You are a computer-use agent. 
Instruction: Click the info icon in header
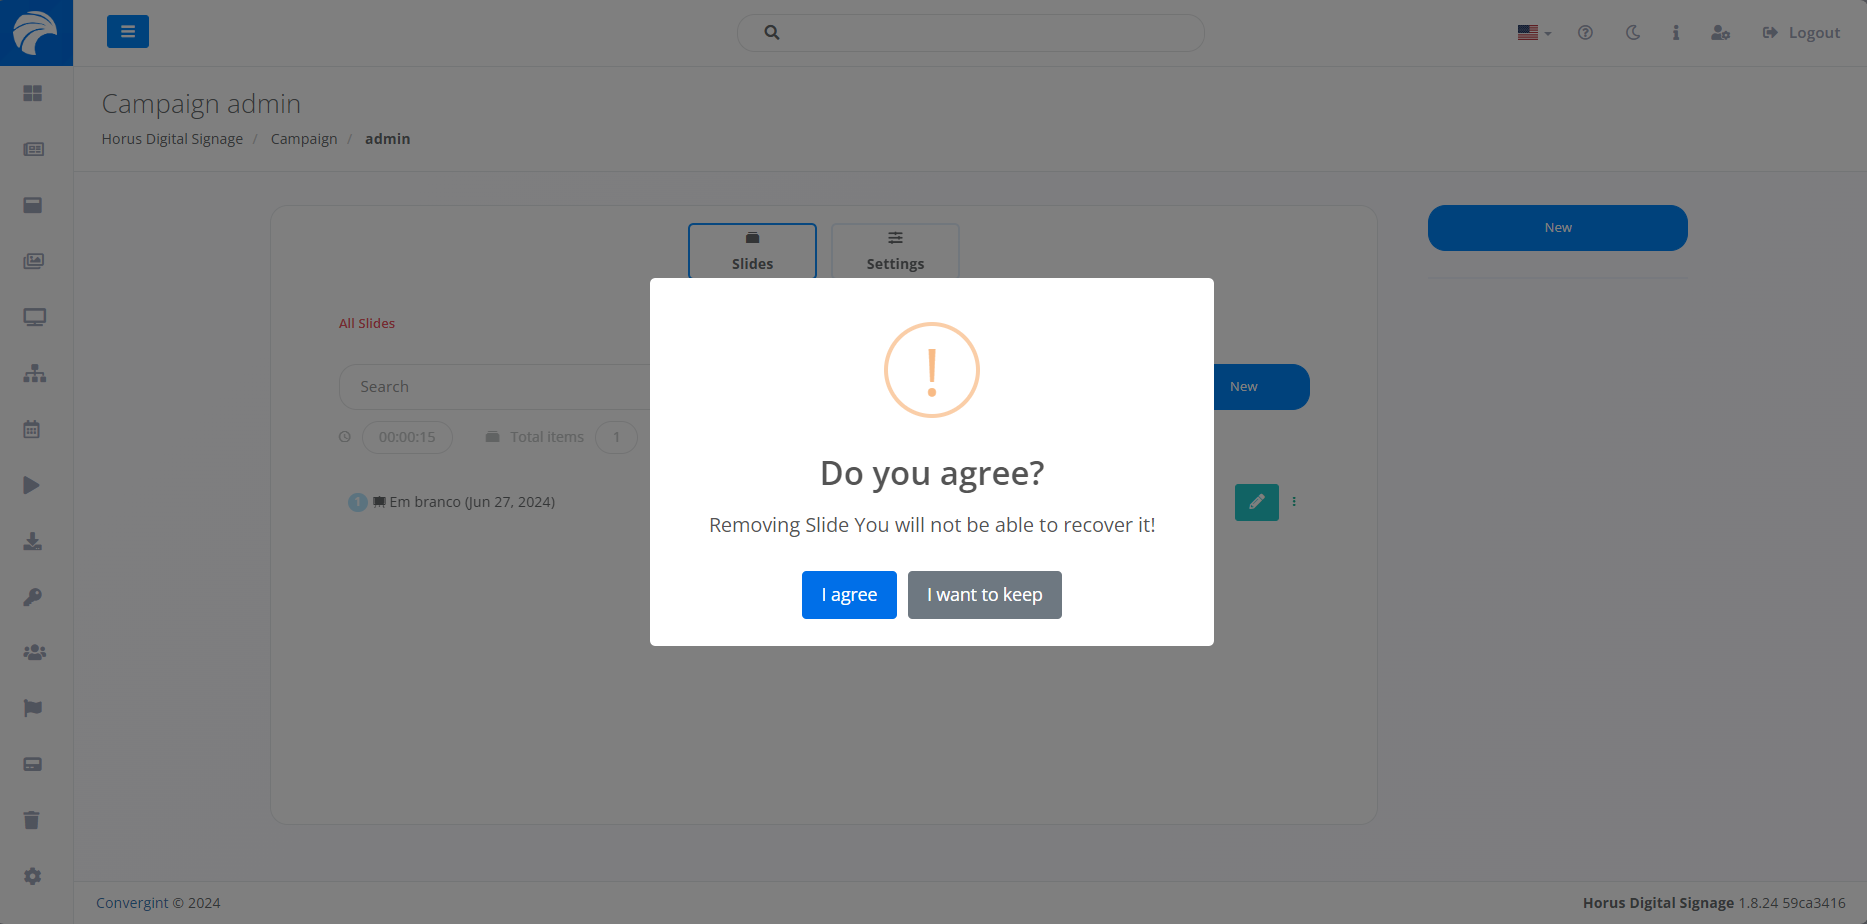[x=1676, y=33]
